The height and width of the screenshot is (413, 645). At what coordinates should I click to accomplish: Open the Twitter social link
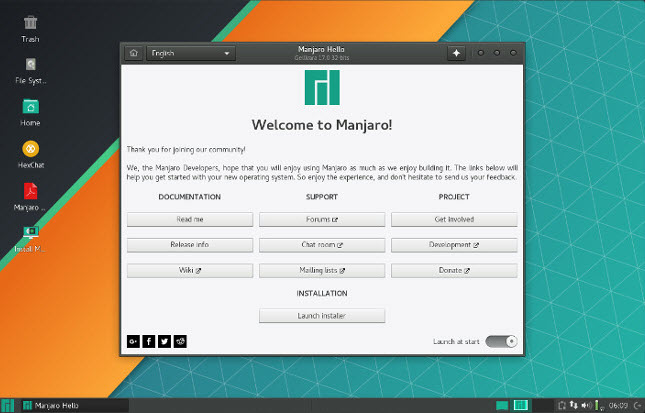pyautogui.click(x=165, y=341)
